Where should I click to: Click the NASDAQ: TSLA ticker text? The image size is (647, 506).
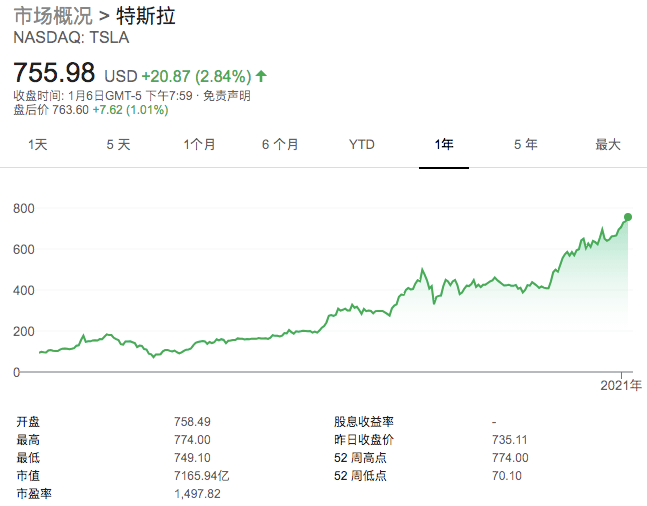click(71, 38)
